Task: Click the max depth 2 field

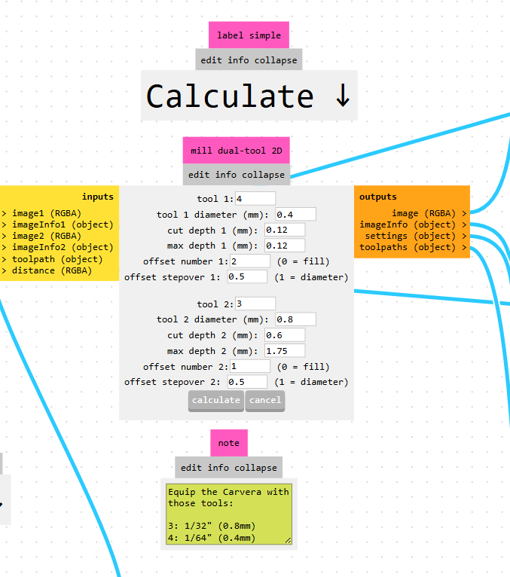Action: point(285,351)
